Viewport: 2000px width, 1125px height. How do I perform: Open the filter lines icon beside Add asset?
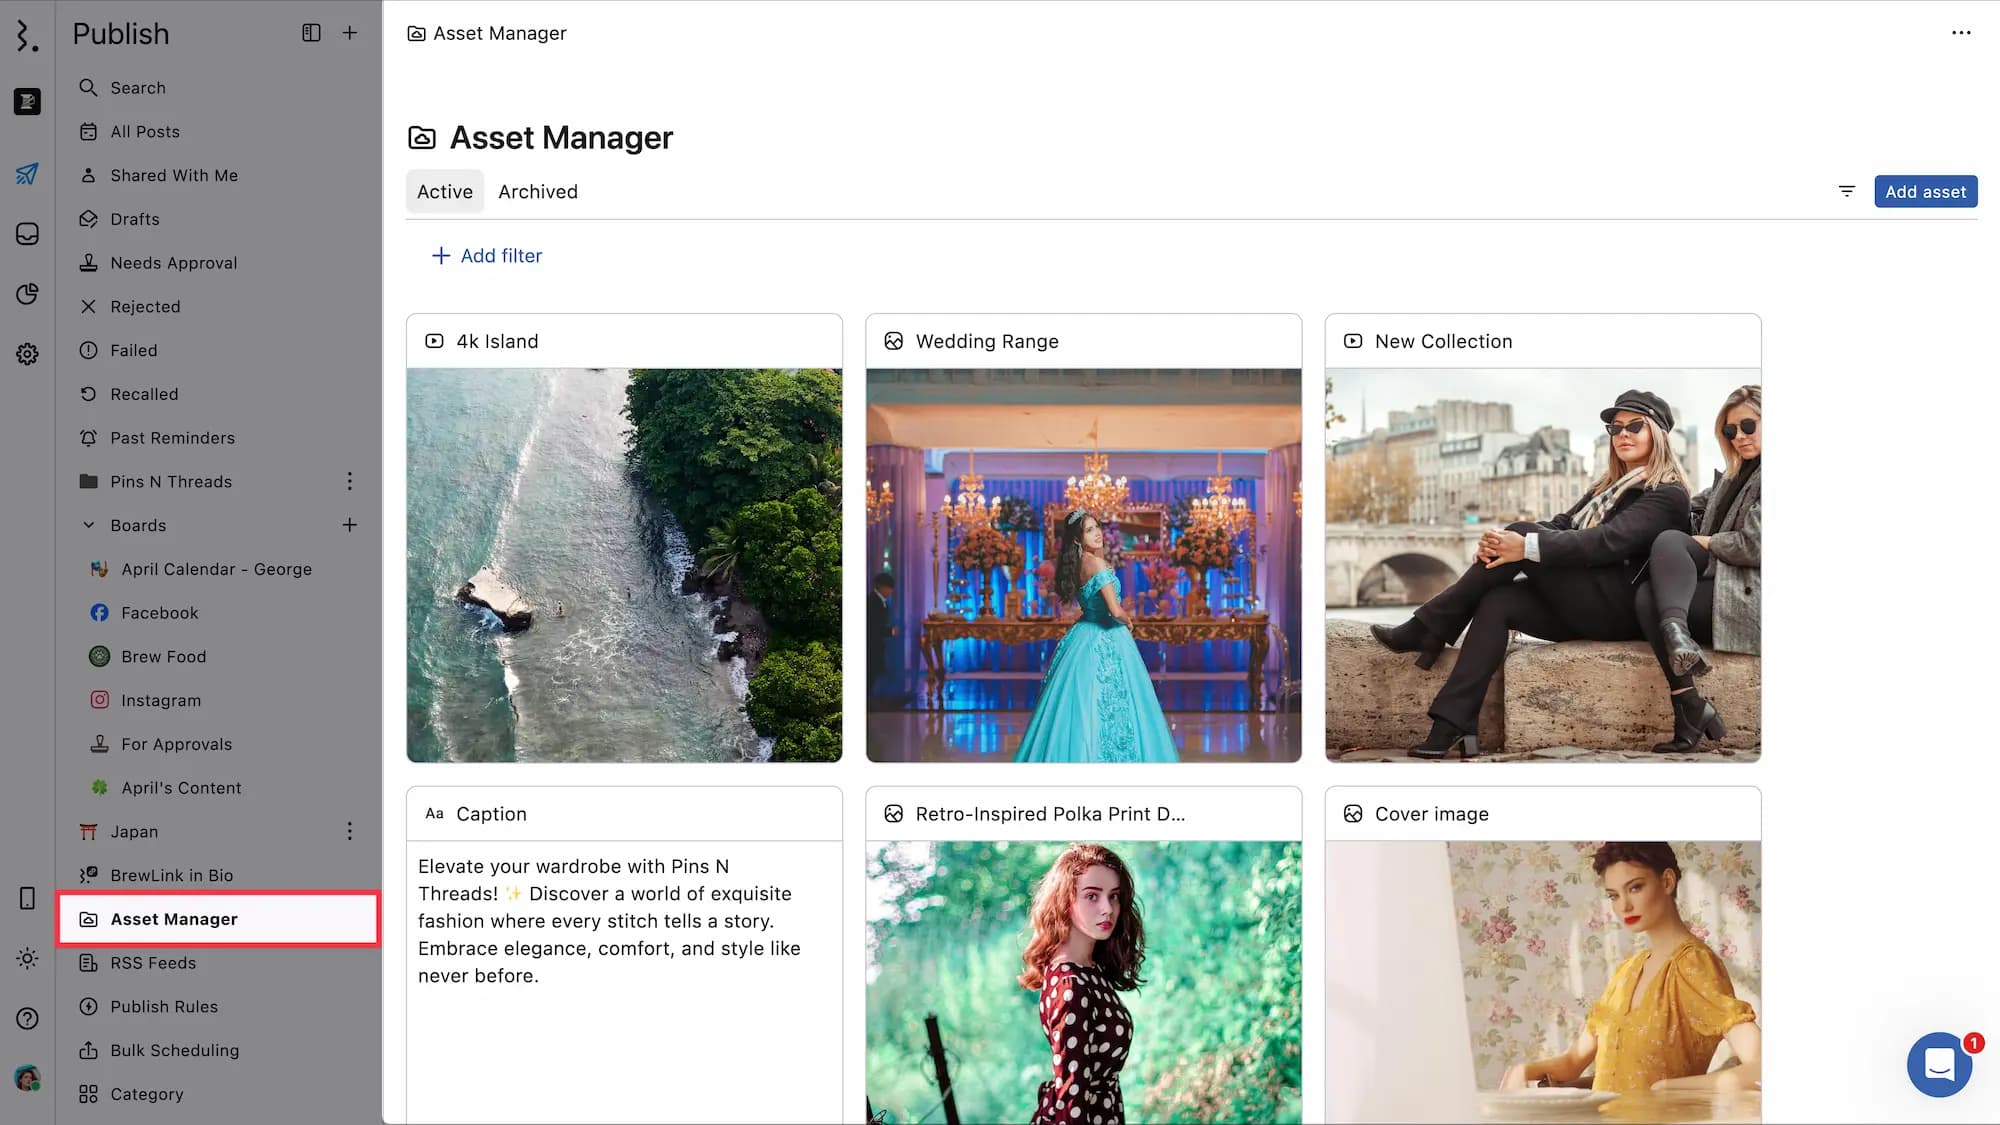(x=1846, y=191)
